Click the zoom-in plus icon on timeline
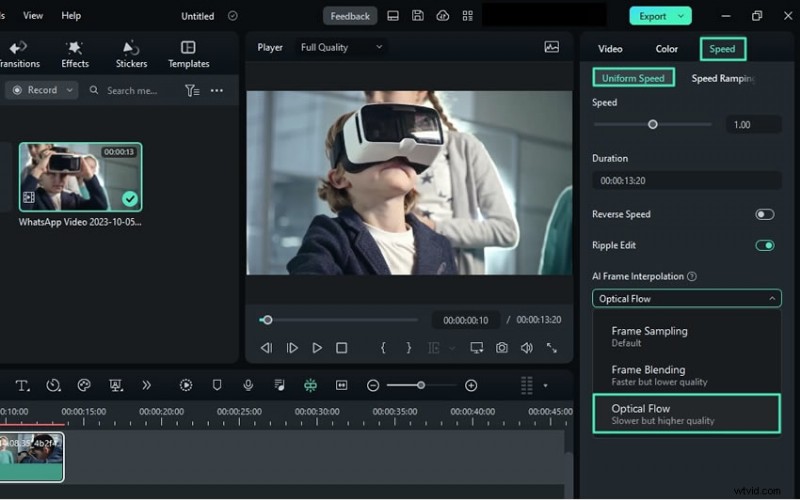Image resolution: width=800 pixels, height=500 pixels. (471, 385)
